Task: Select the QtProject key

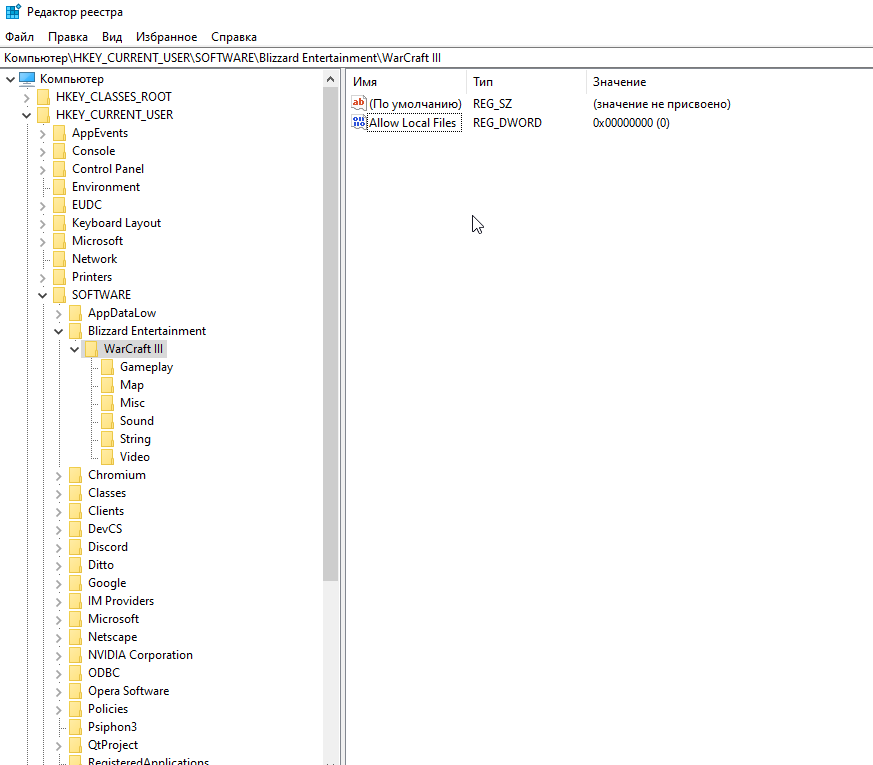Action: [113, 745]
